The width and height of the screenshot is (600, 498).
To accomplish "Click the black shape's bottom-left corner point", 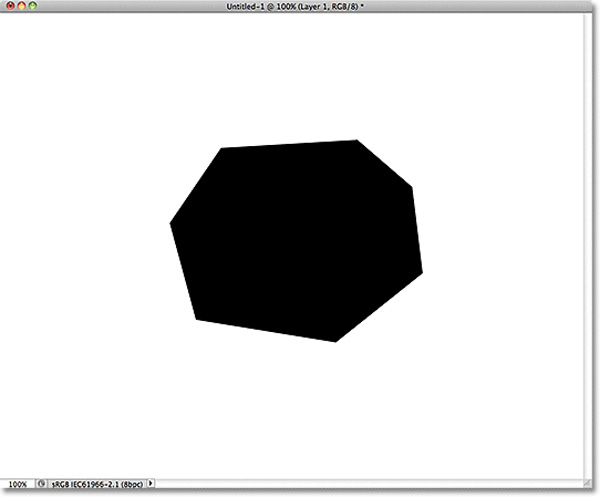I will pyautogui.click(x=196, y=319).
